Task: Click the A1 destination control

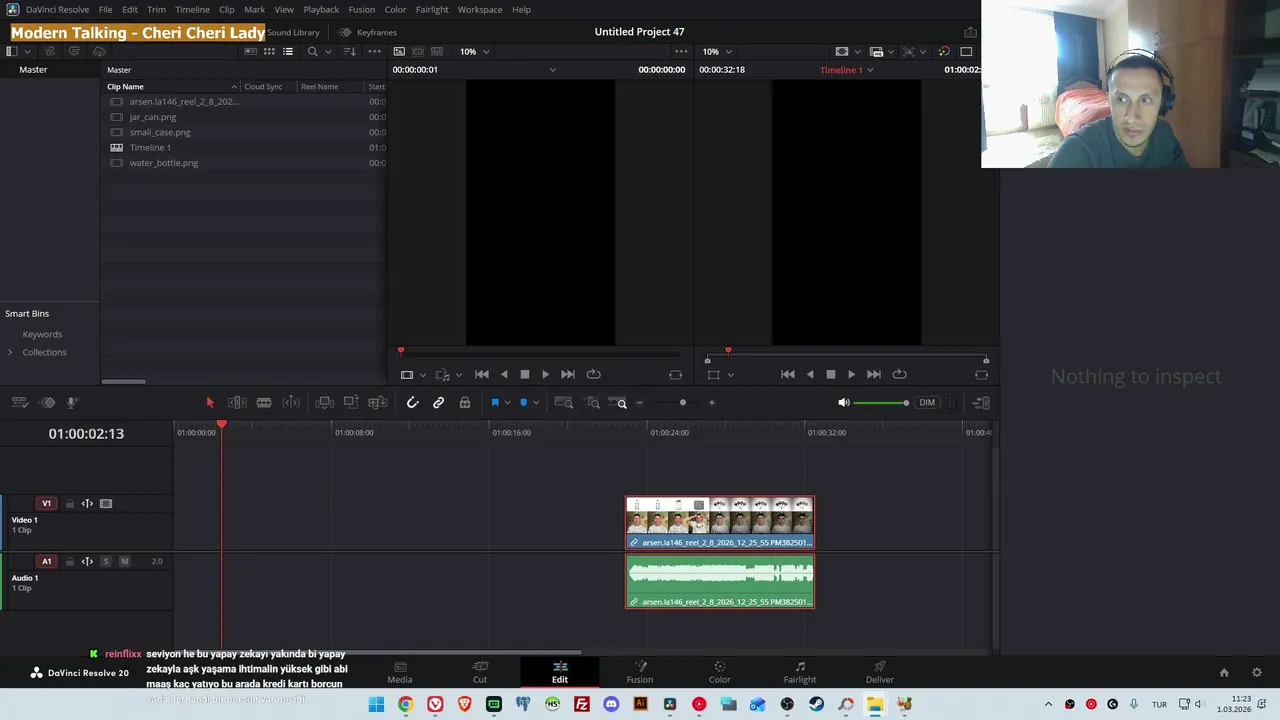Action: (46, 562)
